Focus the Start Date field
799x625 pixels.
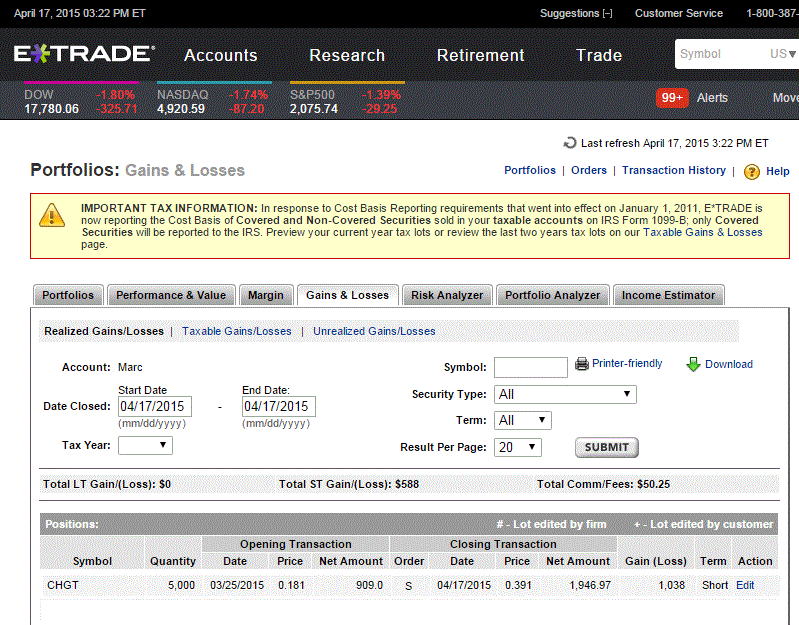pyautogui.click(x=155, y=406)
